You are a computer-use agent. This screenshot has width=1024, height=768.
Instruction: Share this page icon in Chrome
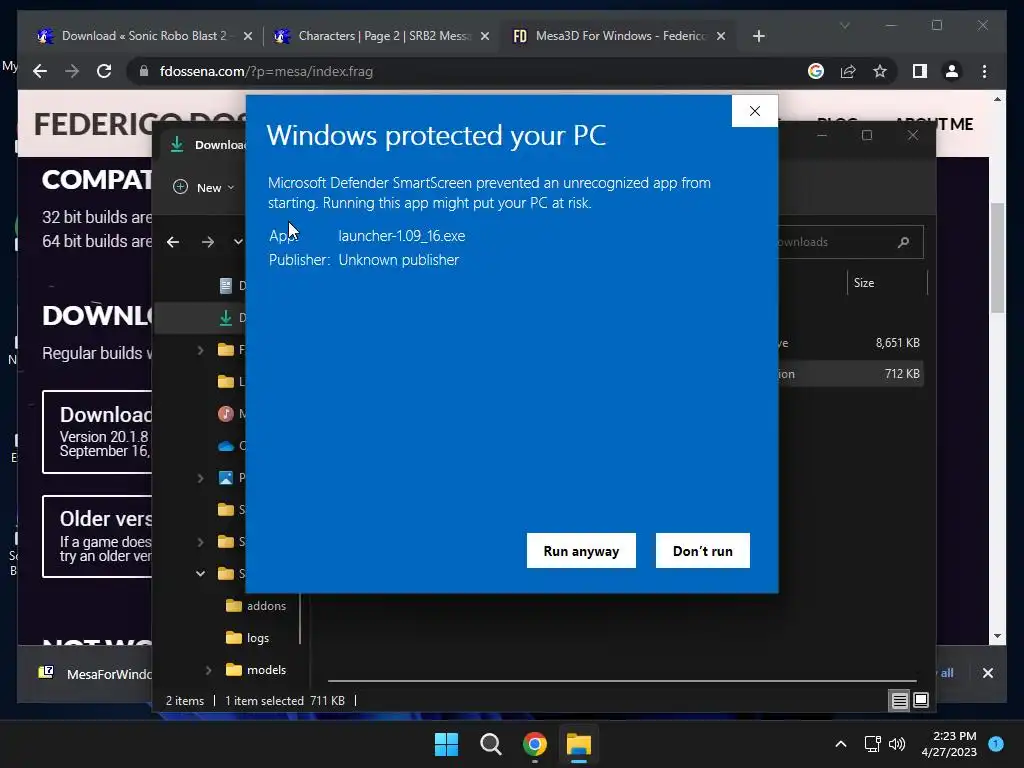848,71
